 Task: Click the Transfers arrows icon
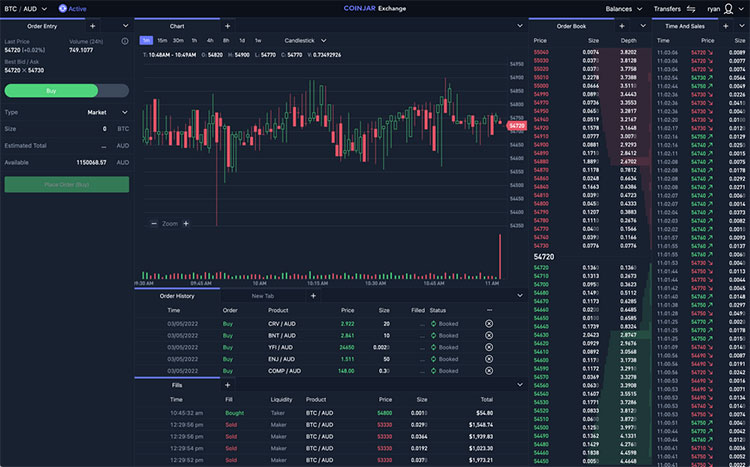pos(690,8)
